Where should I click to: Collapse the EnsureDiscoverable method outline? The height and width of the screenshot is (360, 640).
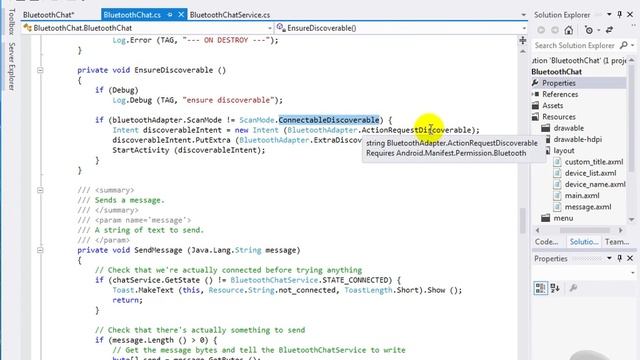click(40, 70)
